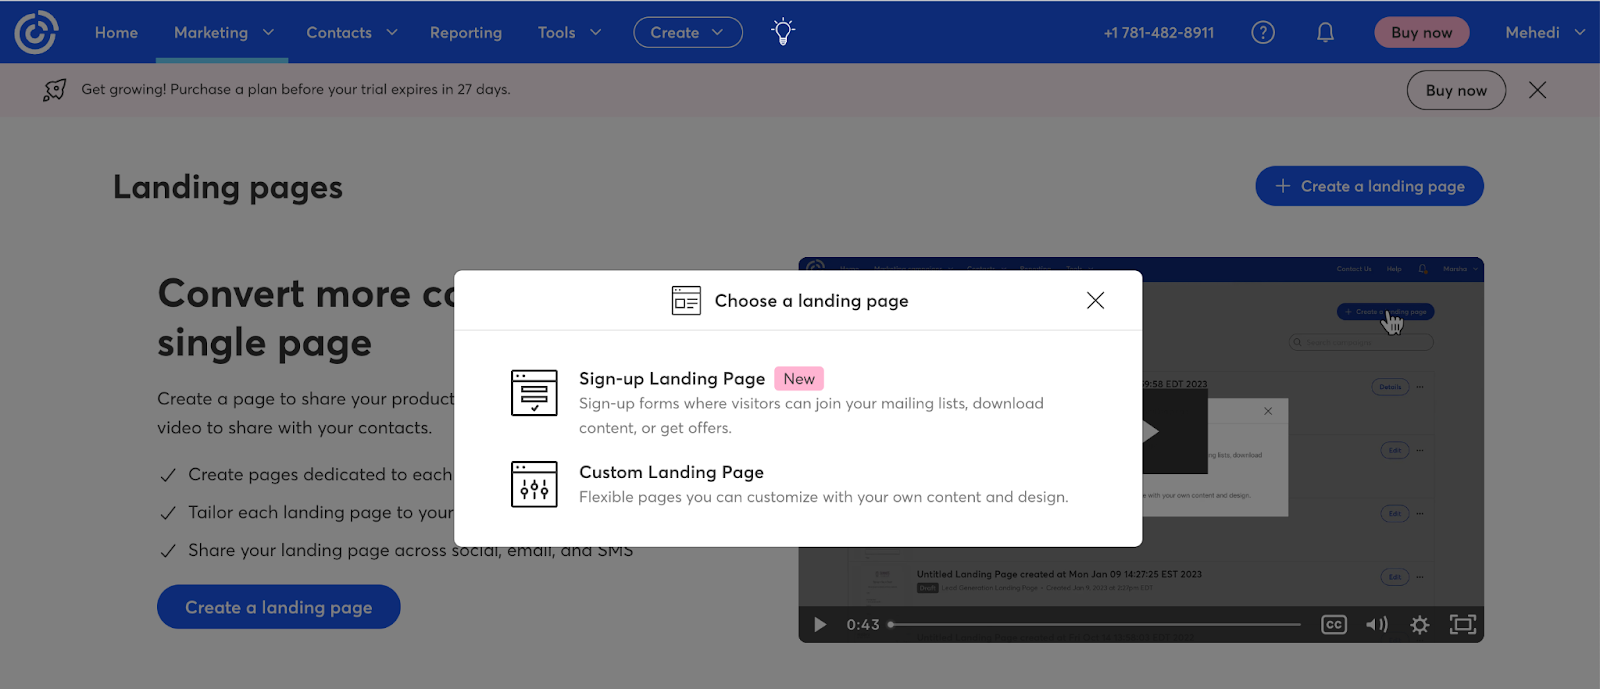Close the Choose a landing page dialog
The image size is (1600, 689).
click(1095, 300)
